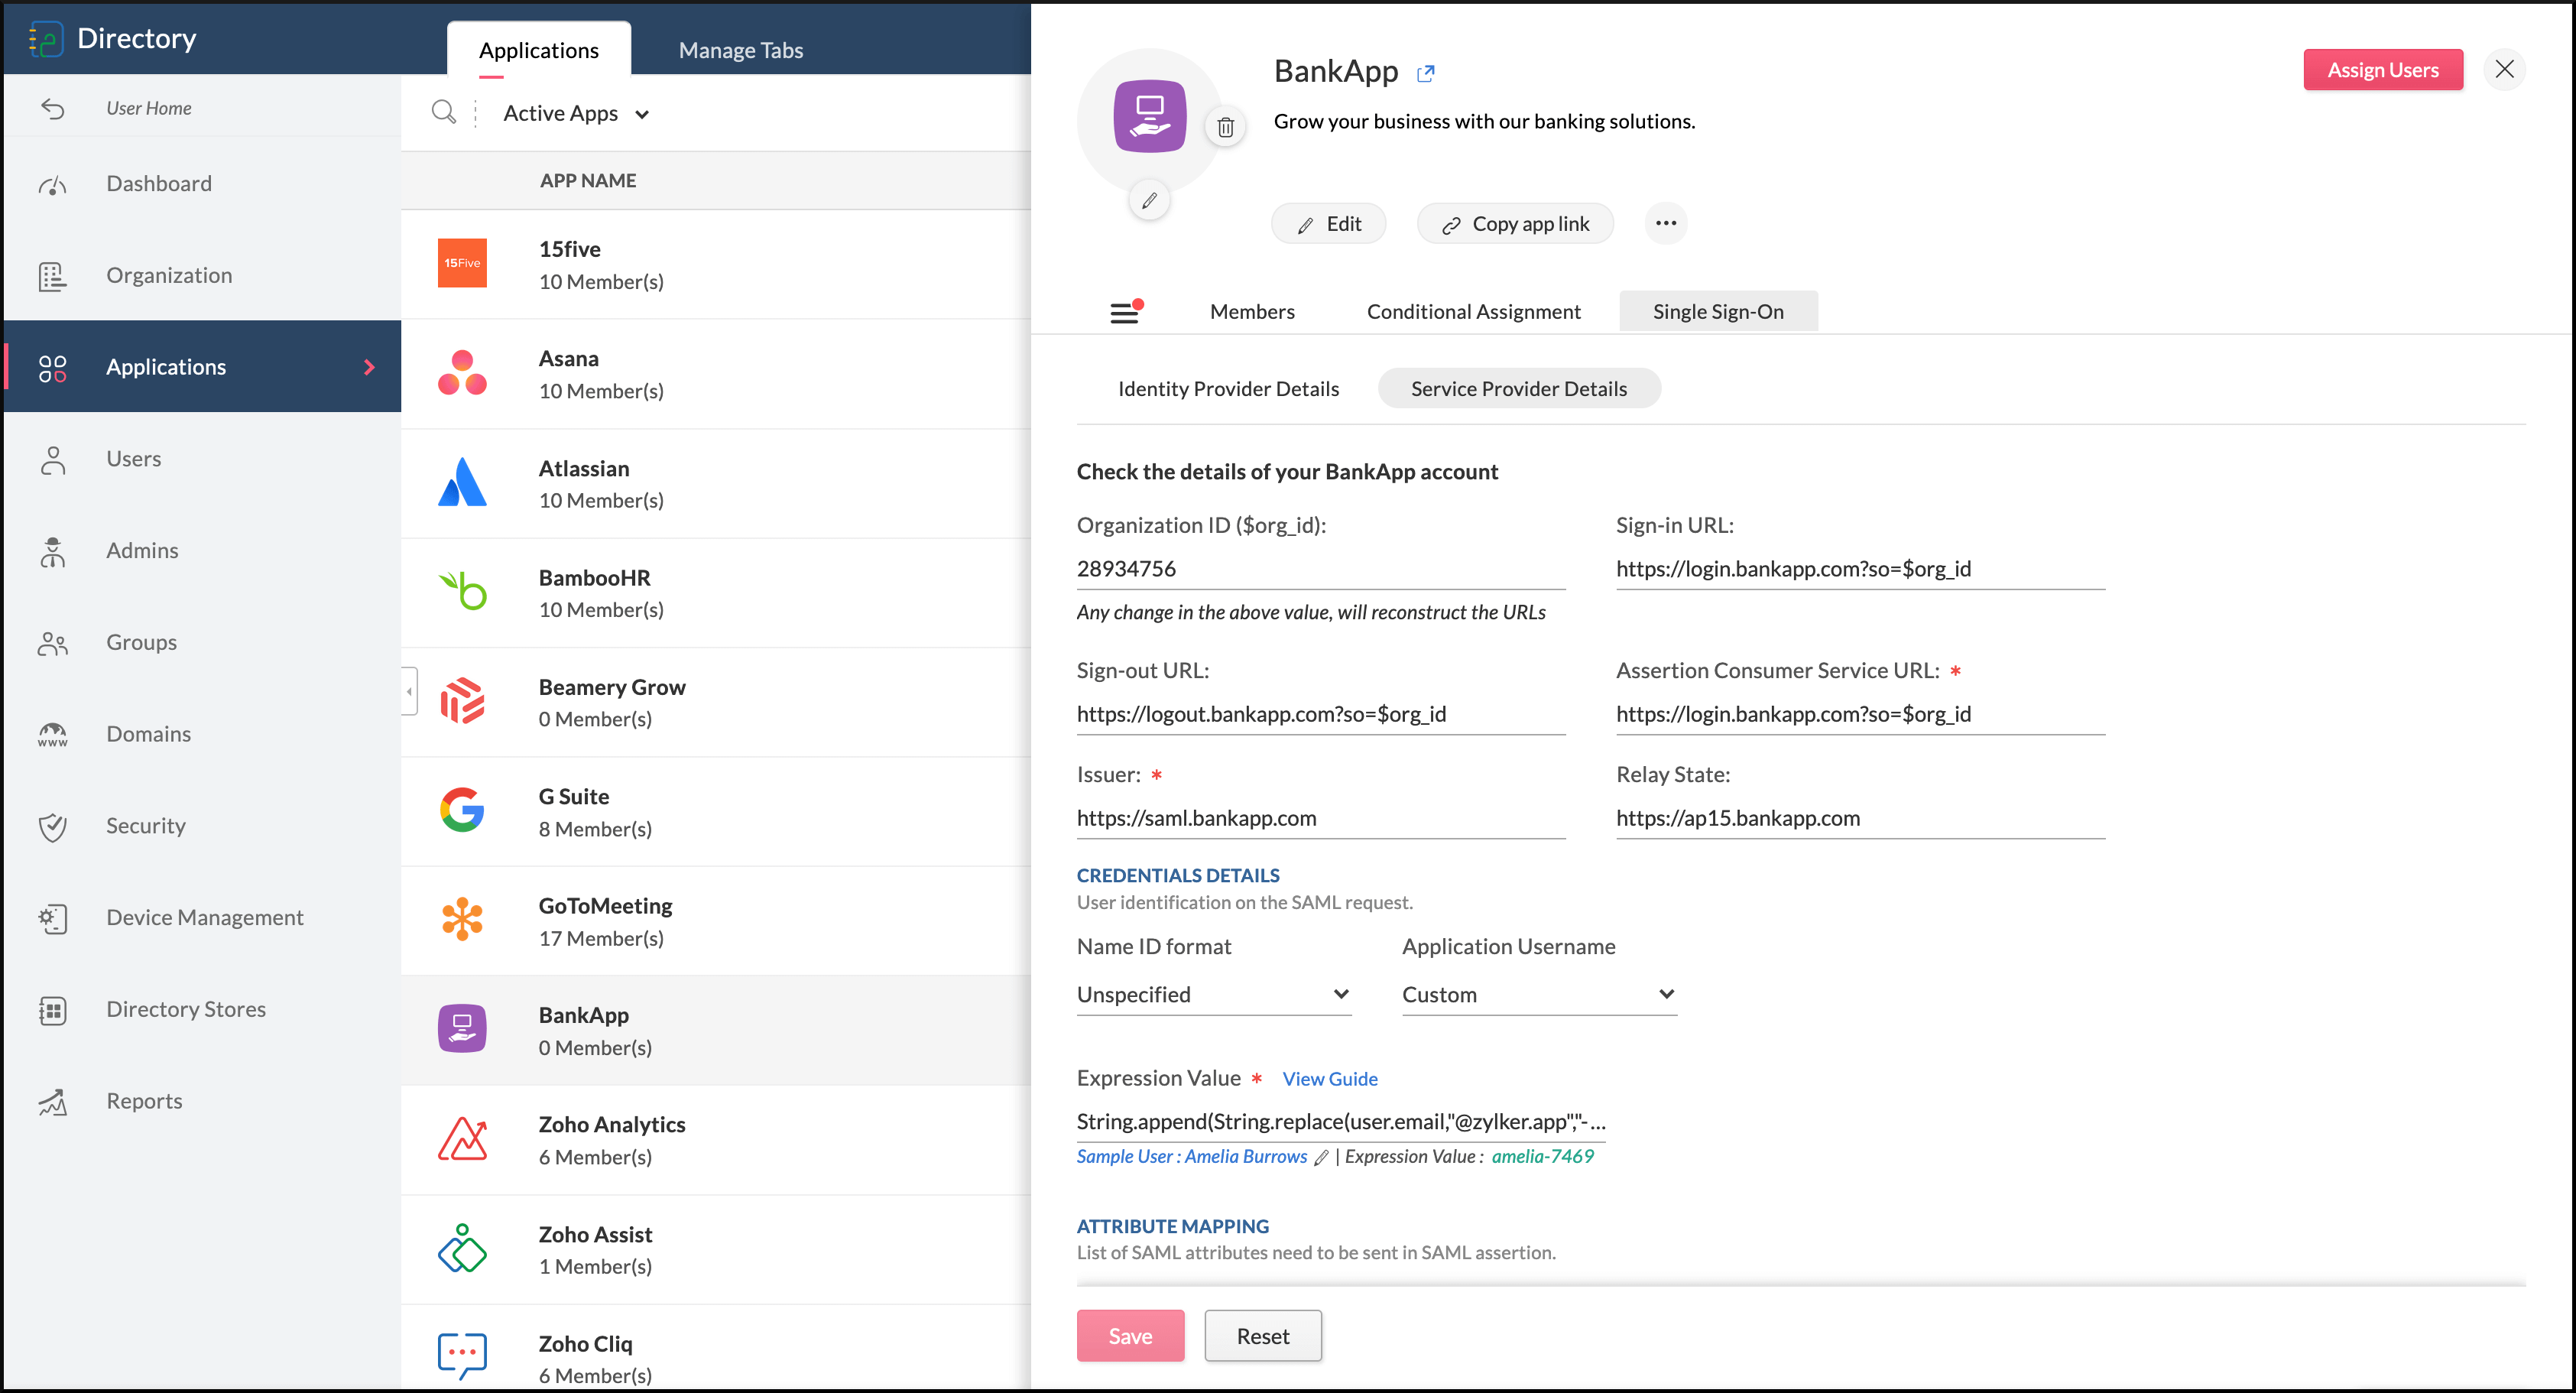Go to Reports in the sidebar
Screen dimensions: 2576x1393
click(144, 1100)
